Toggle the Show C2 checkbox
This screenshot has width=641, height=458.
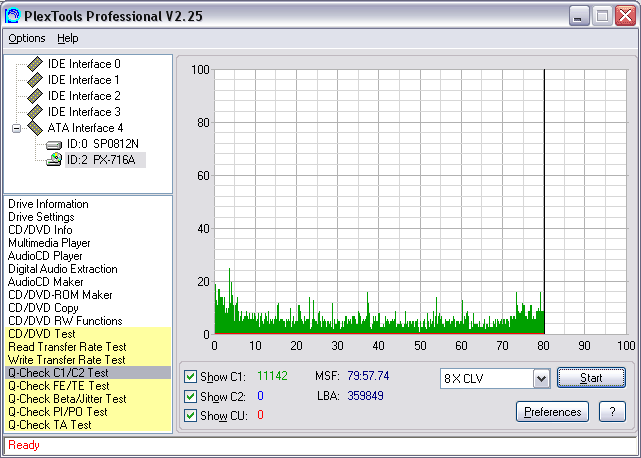(x=190, y=396)
